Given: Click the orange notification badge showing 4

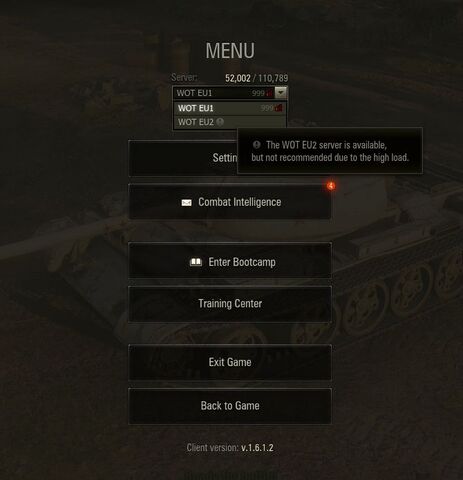Looking at the screenshot, I should point(330,186).
